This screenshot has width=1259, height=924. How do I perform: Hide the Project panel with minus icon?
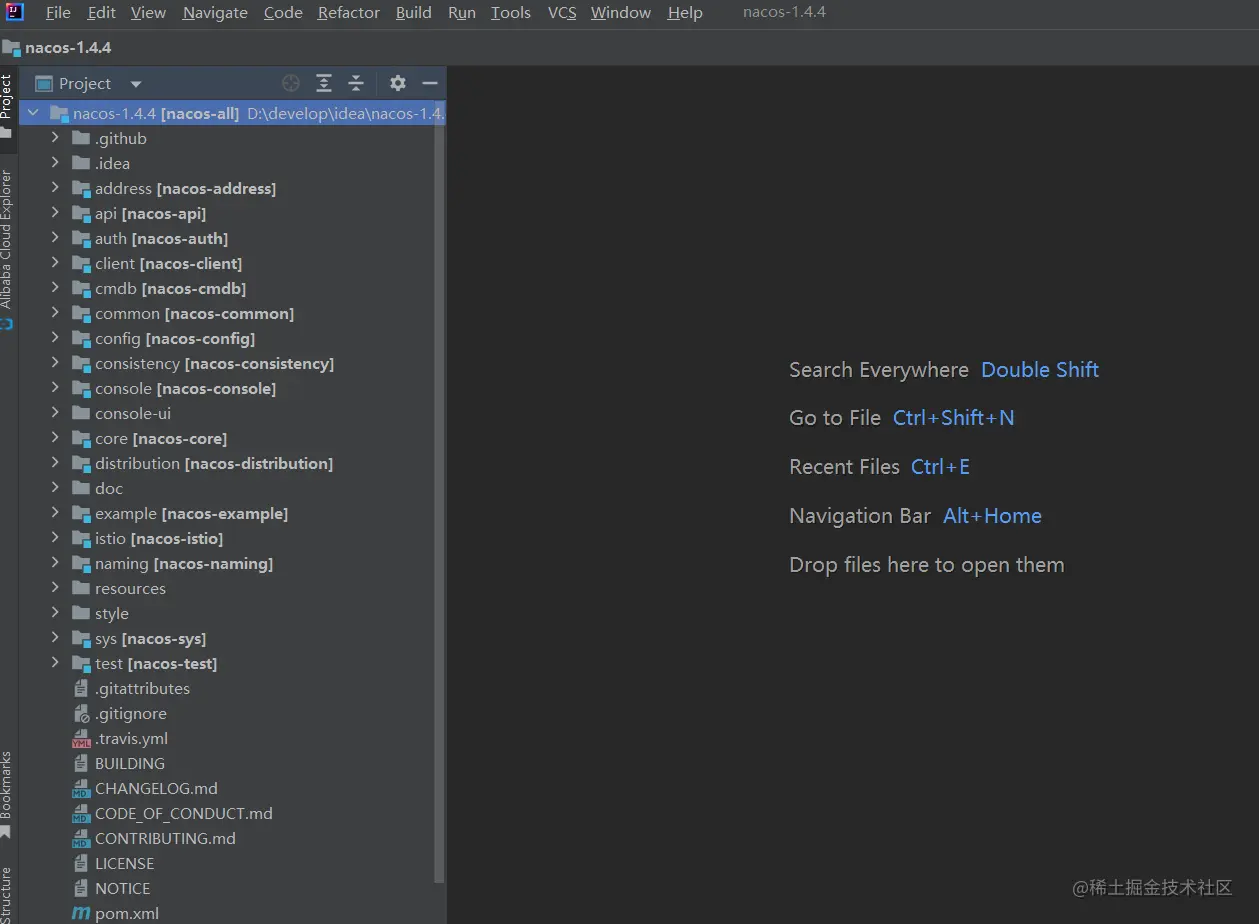point(430,83)
